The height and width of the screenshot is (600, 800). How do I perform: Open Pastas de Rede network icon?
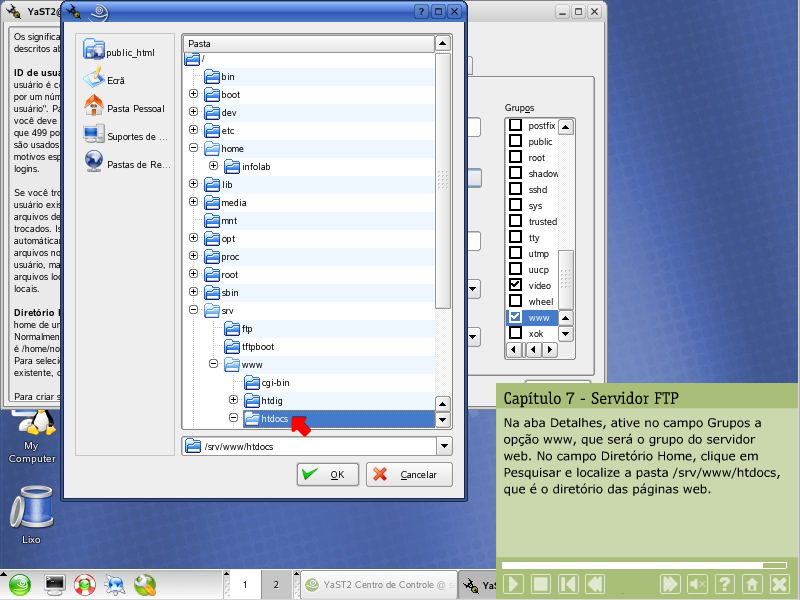pos(94,162)
